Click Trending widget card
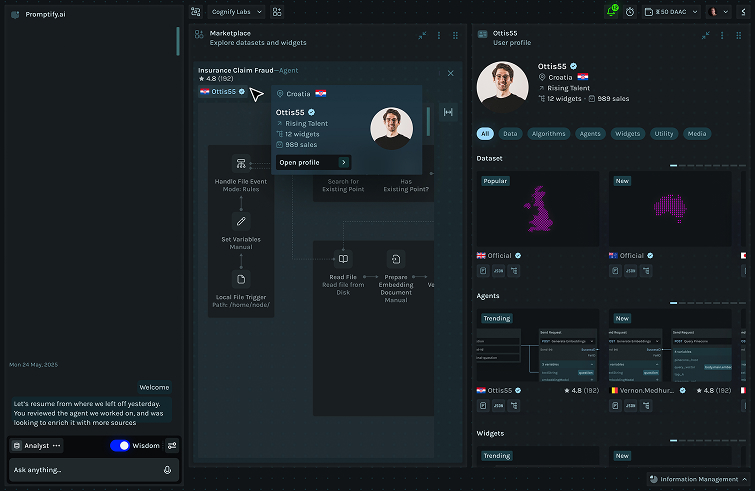Image resolution: width=755 pixels, height=491 pixels. point(538,456)
